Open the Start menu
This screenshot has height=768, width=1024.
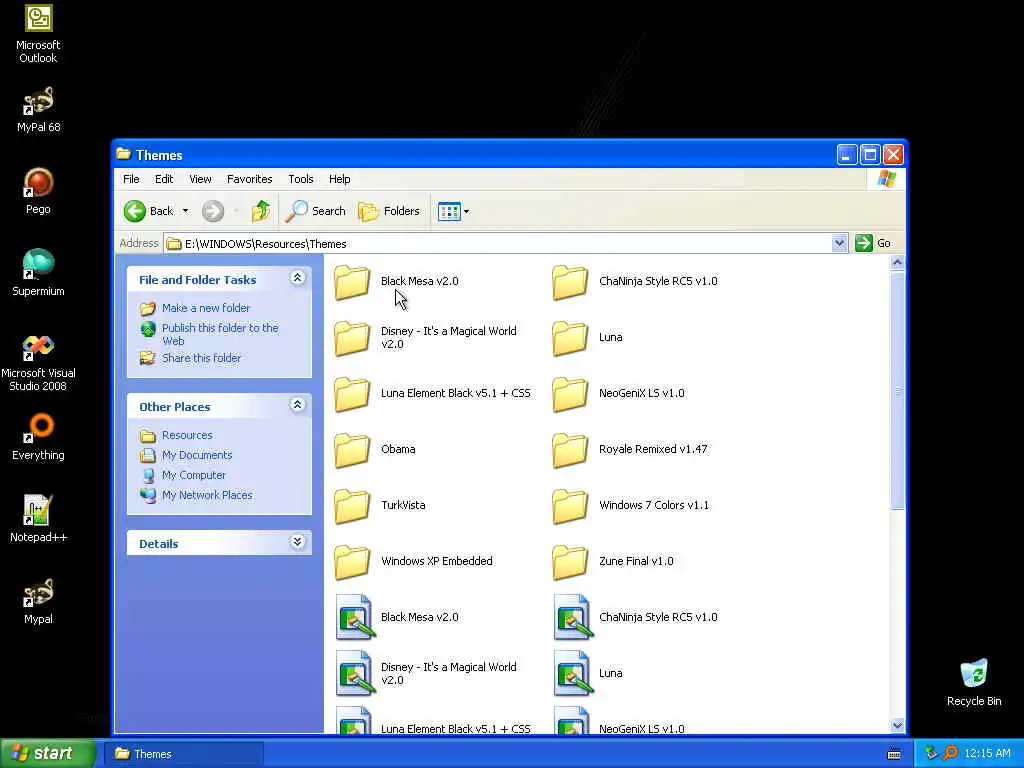coord(48,754)
